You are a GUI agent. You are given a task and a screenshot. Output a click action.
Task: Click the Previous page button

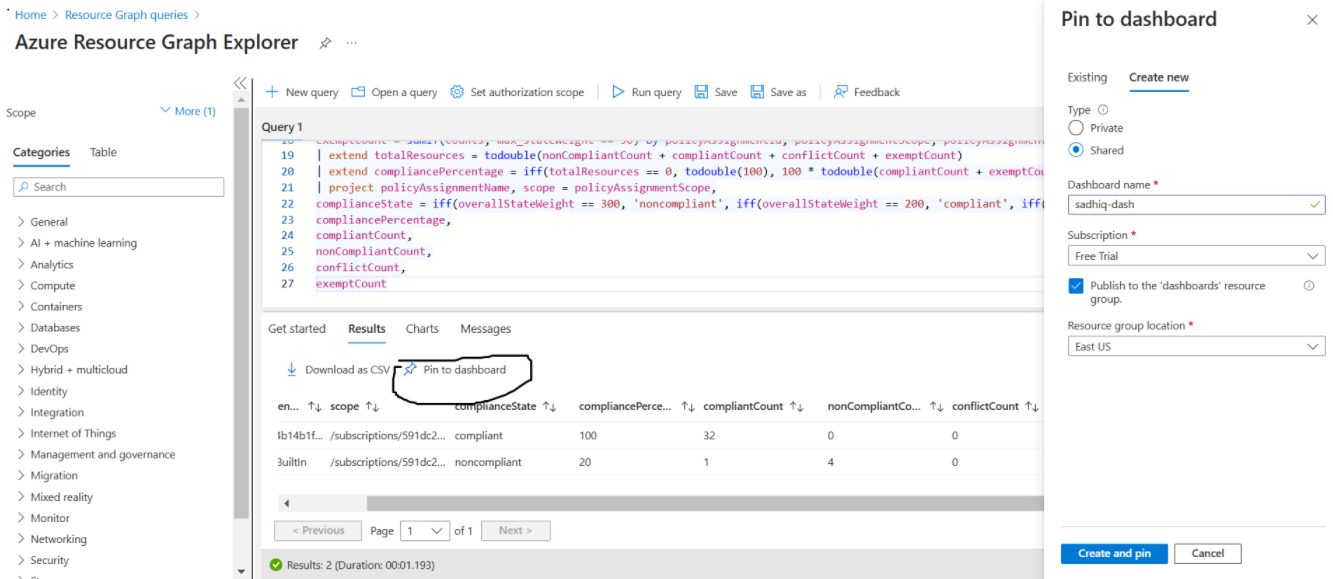click(317, 531)
